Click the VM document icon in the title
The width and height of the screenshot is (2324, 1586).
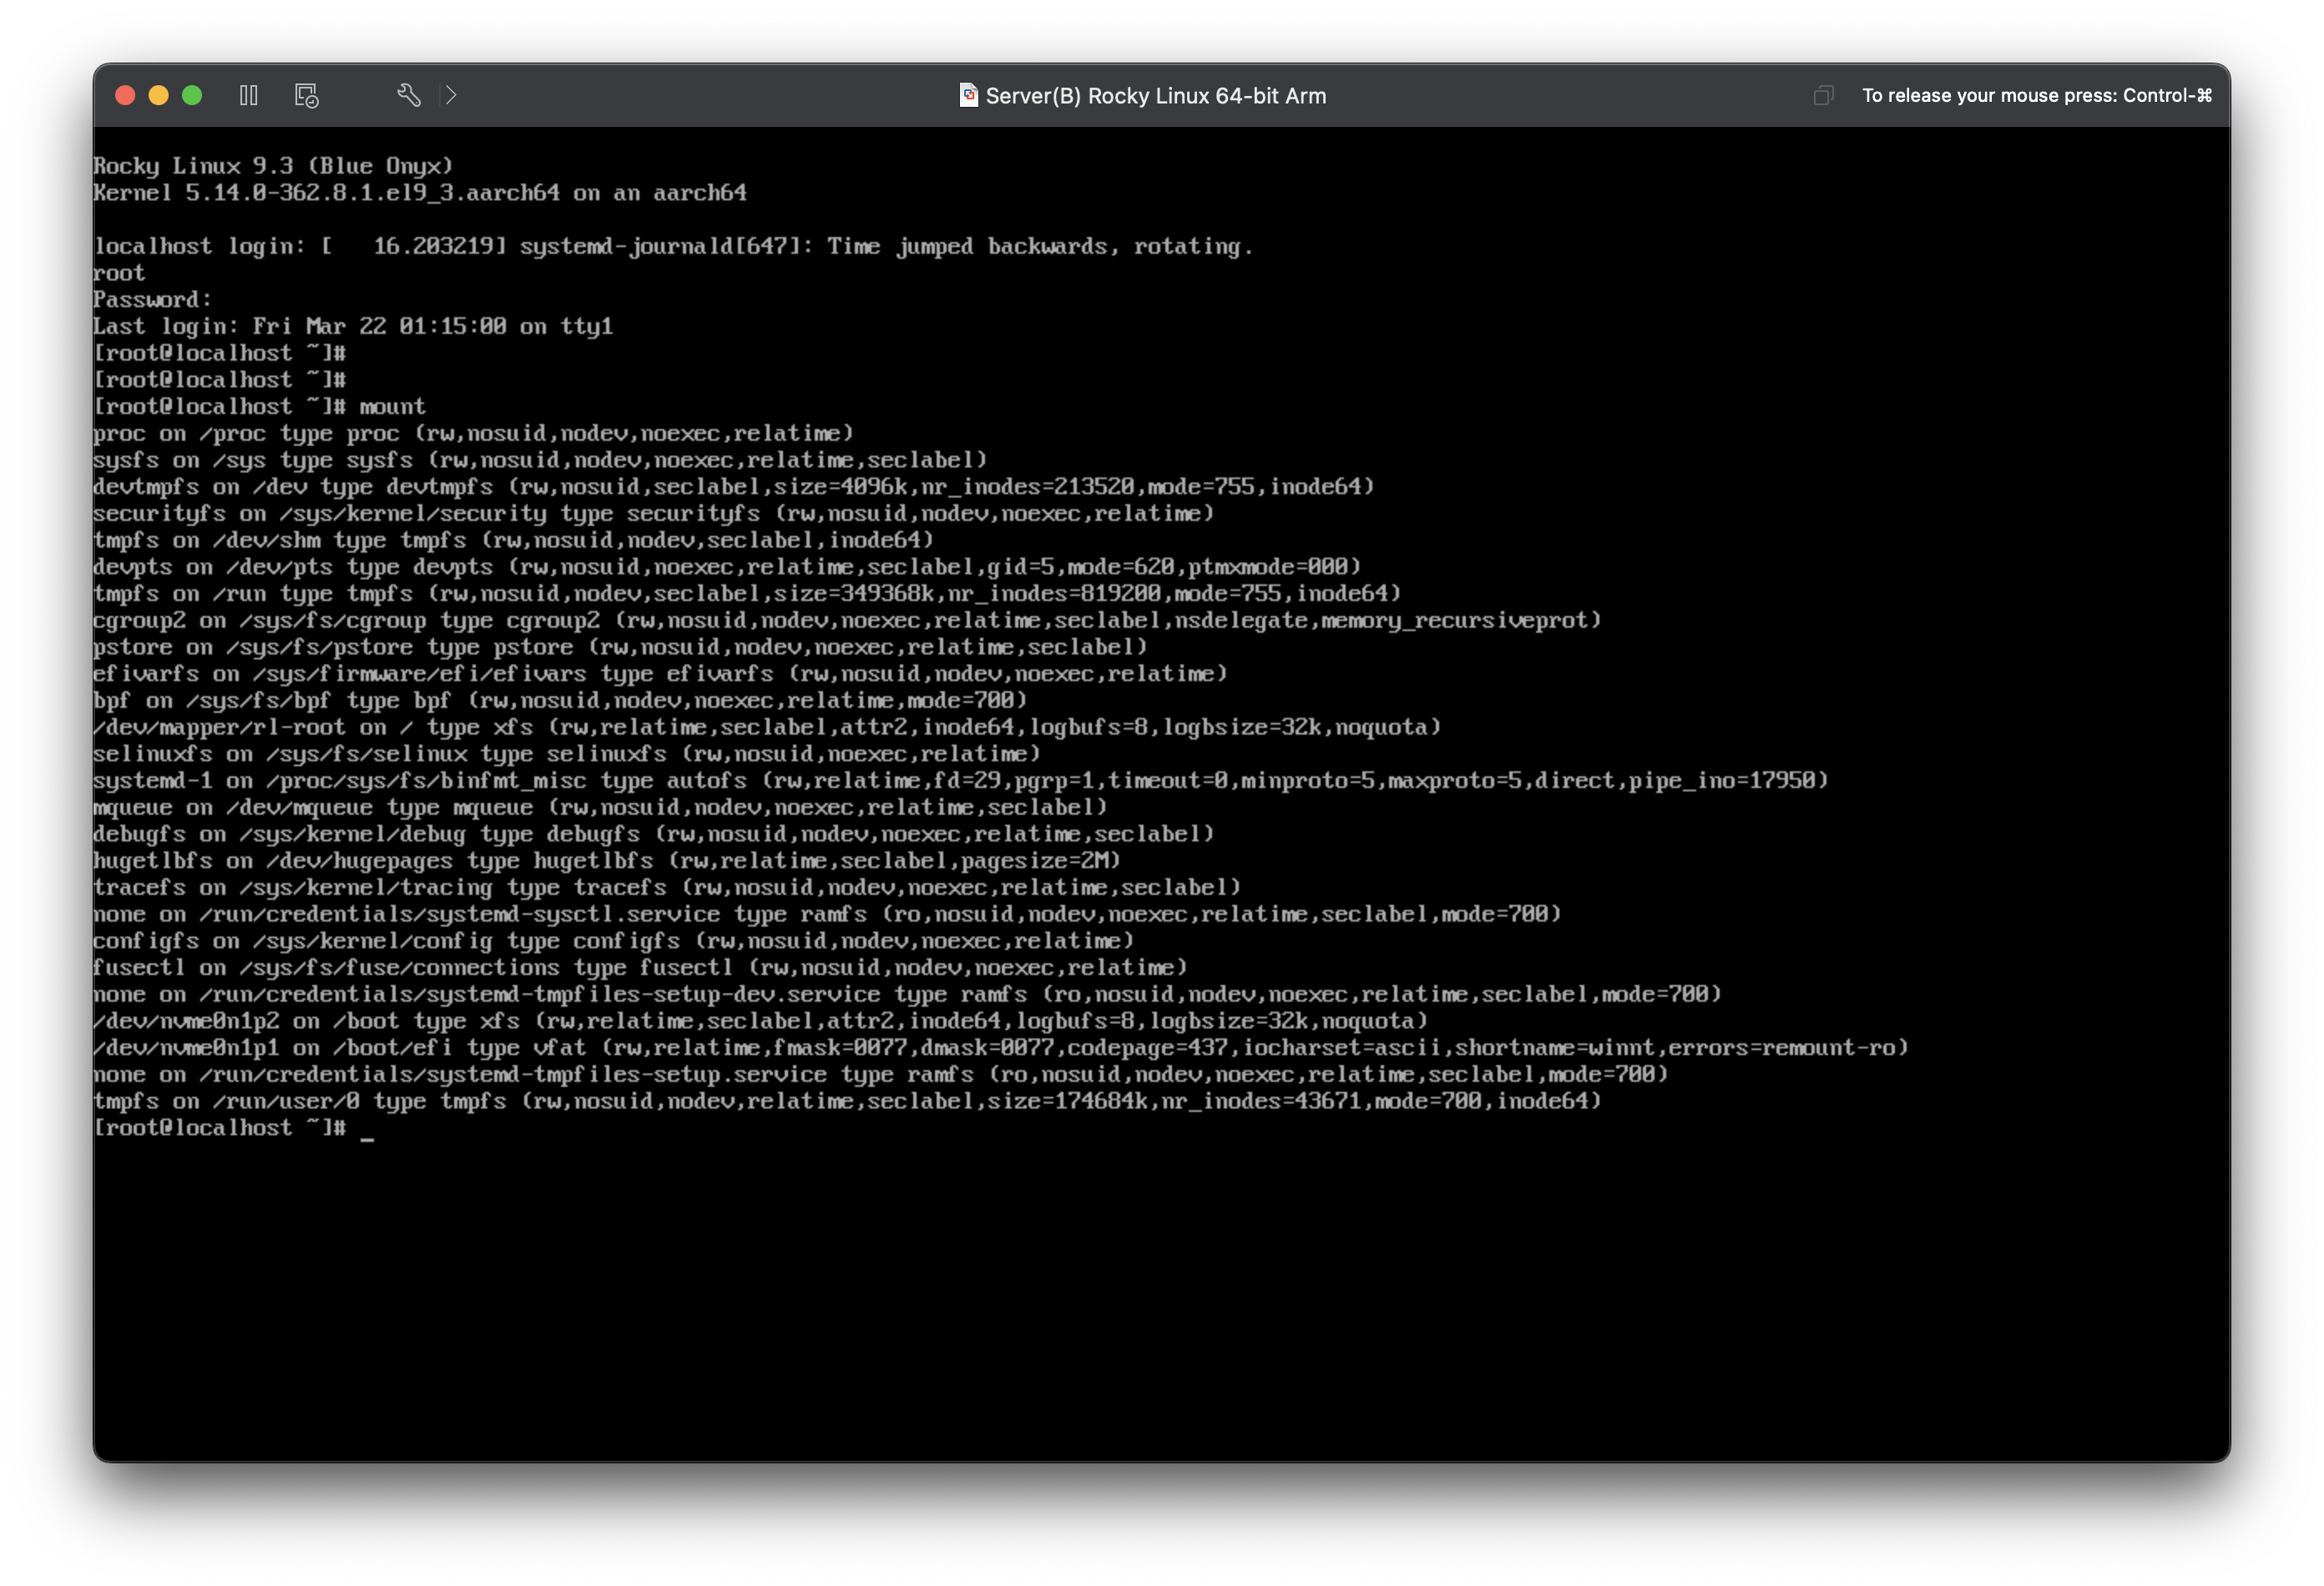pyautogui.click(x=967, y=95)
